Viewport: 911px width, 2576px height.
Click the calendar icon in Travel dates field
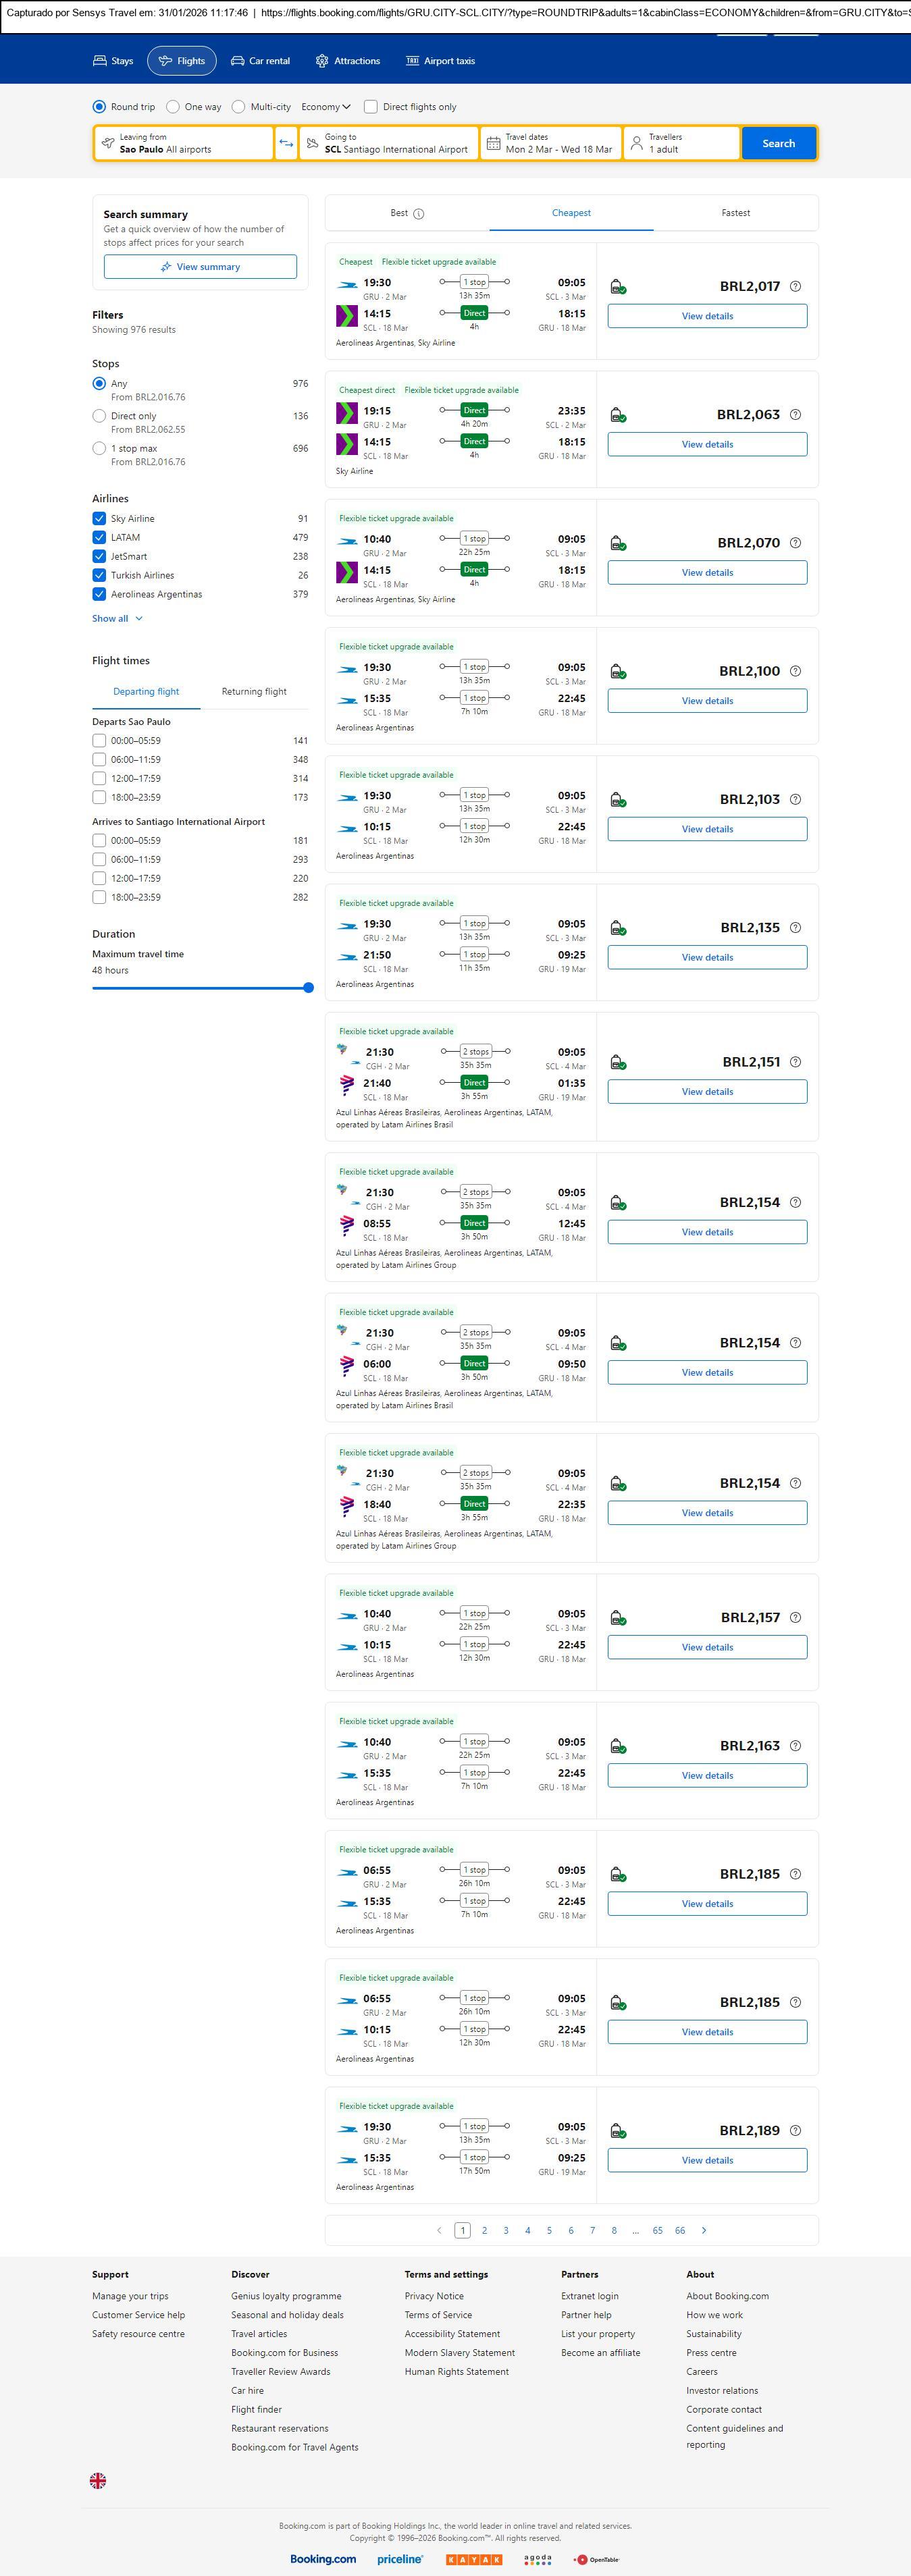pos(493,143)
